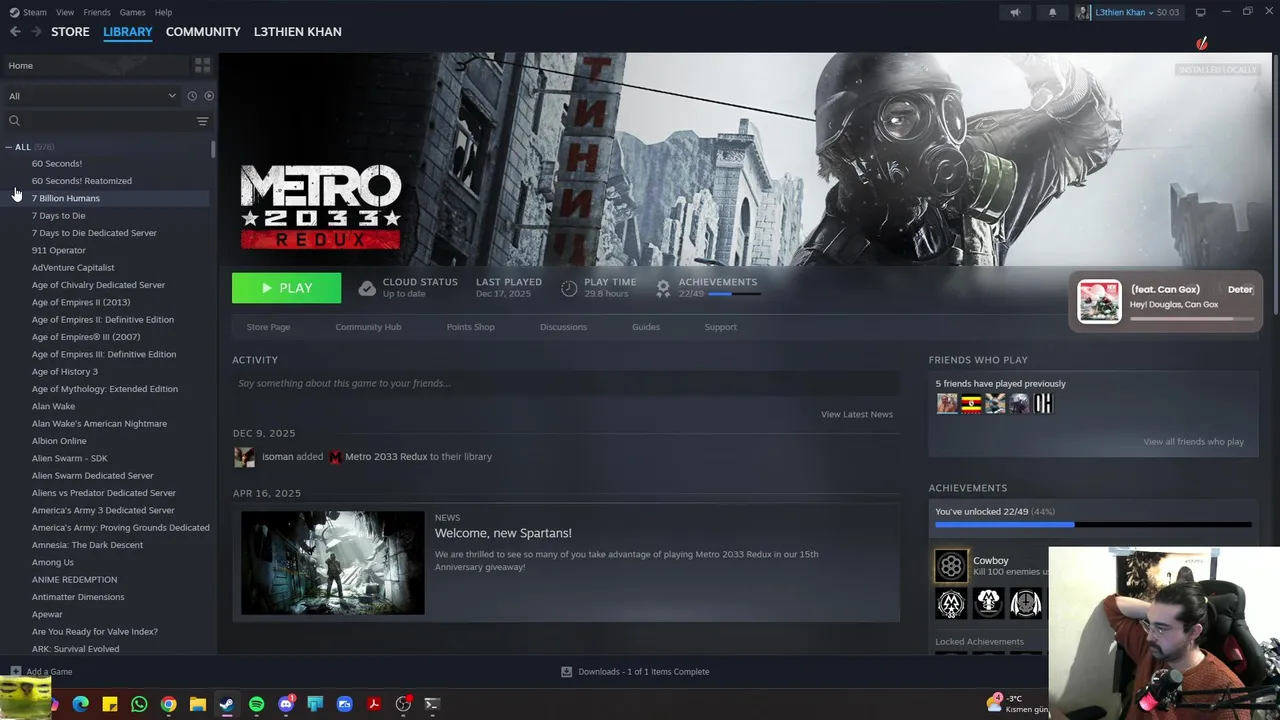Click View all friends who play
1280x720 pixels.
[1194, 442]
